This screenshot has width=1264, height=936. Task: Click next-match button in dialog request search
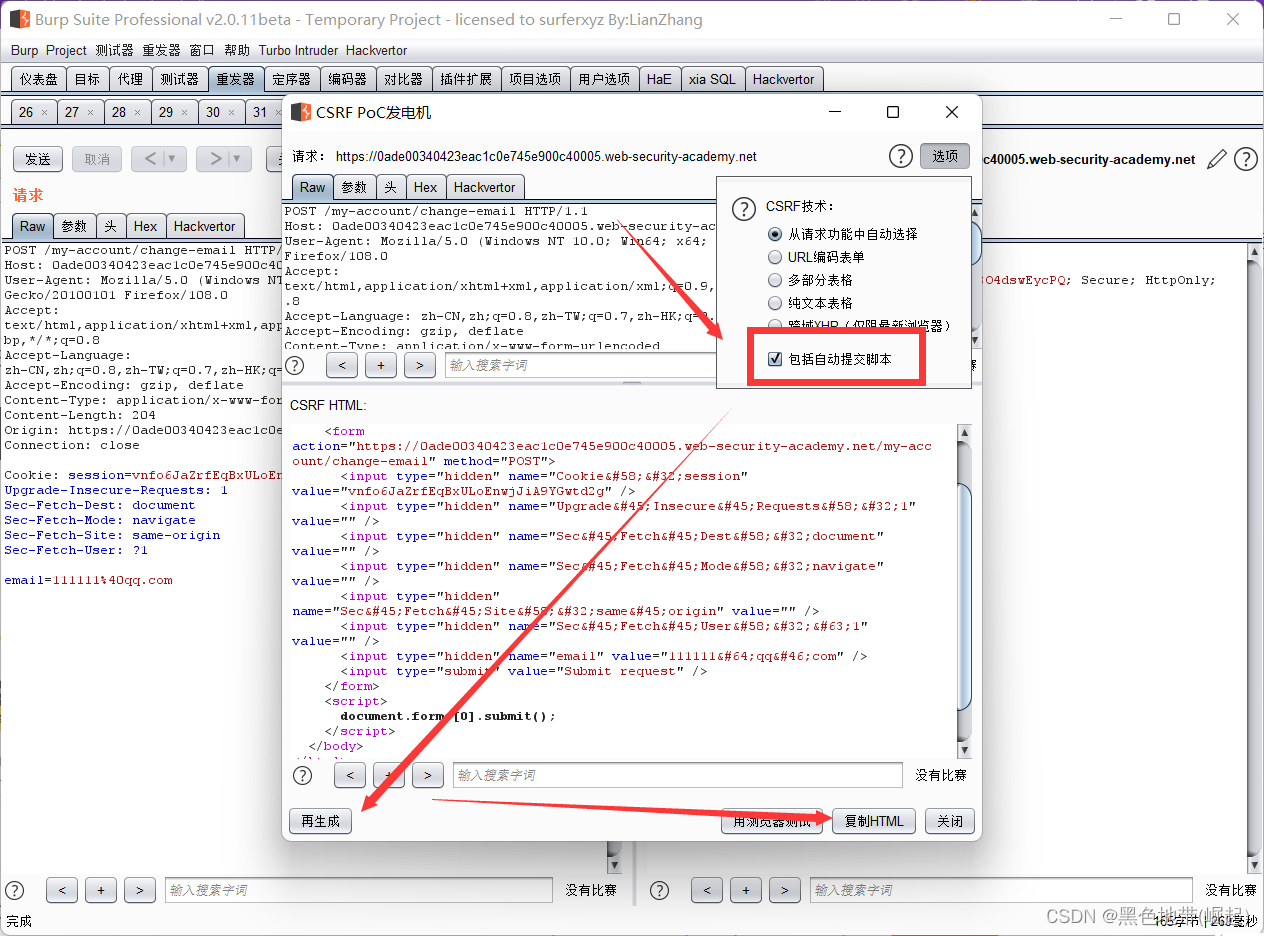coord(420,365)
